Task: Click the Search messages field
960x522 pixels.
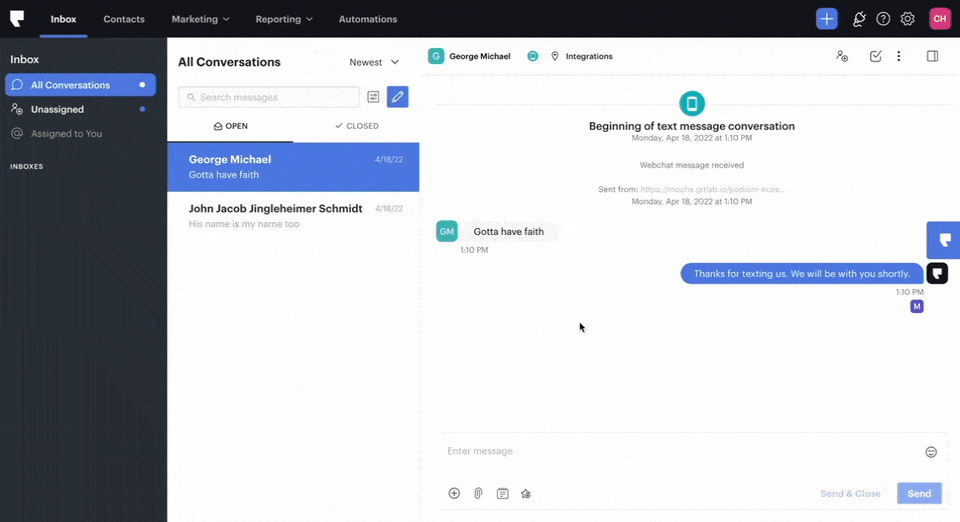Action: [269, 97]
